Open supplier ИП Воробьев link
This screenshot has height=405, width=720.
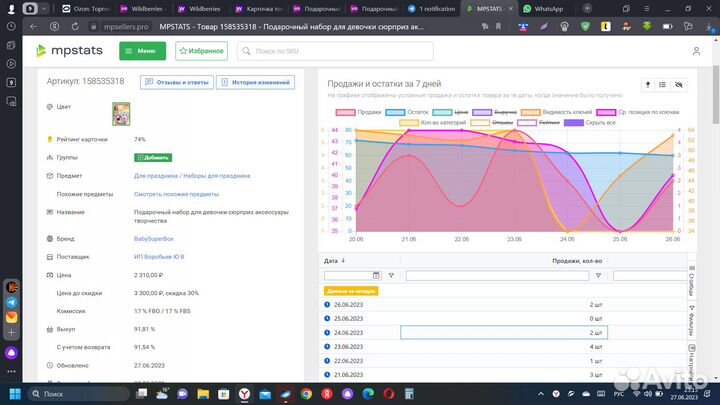[159, 257]
